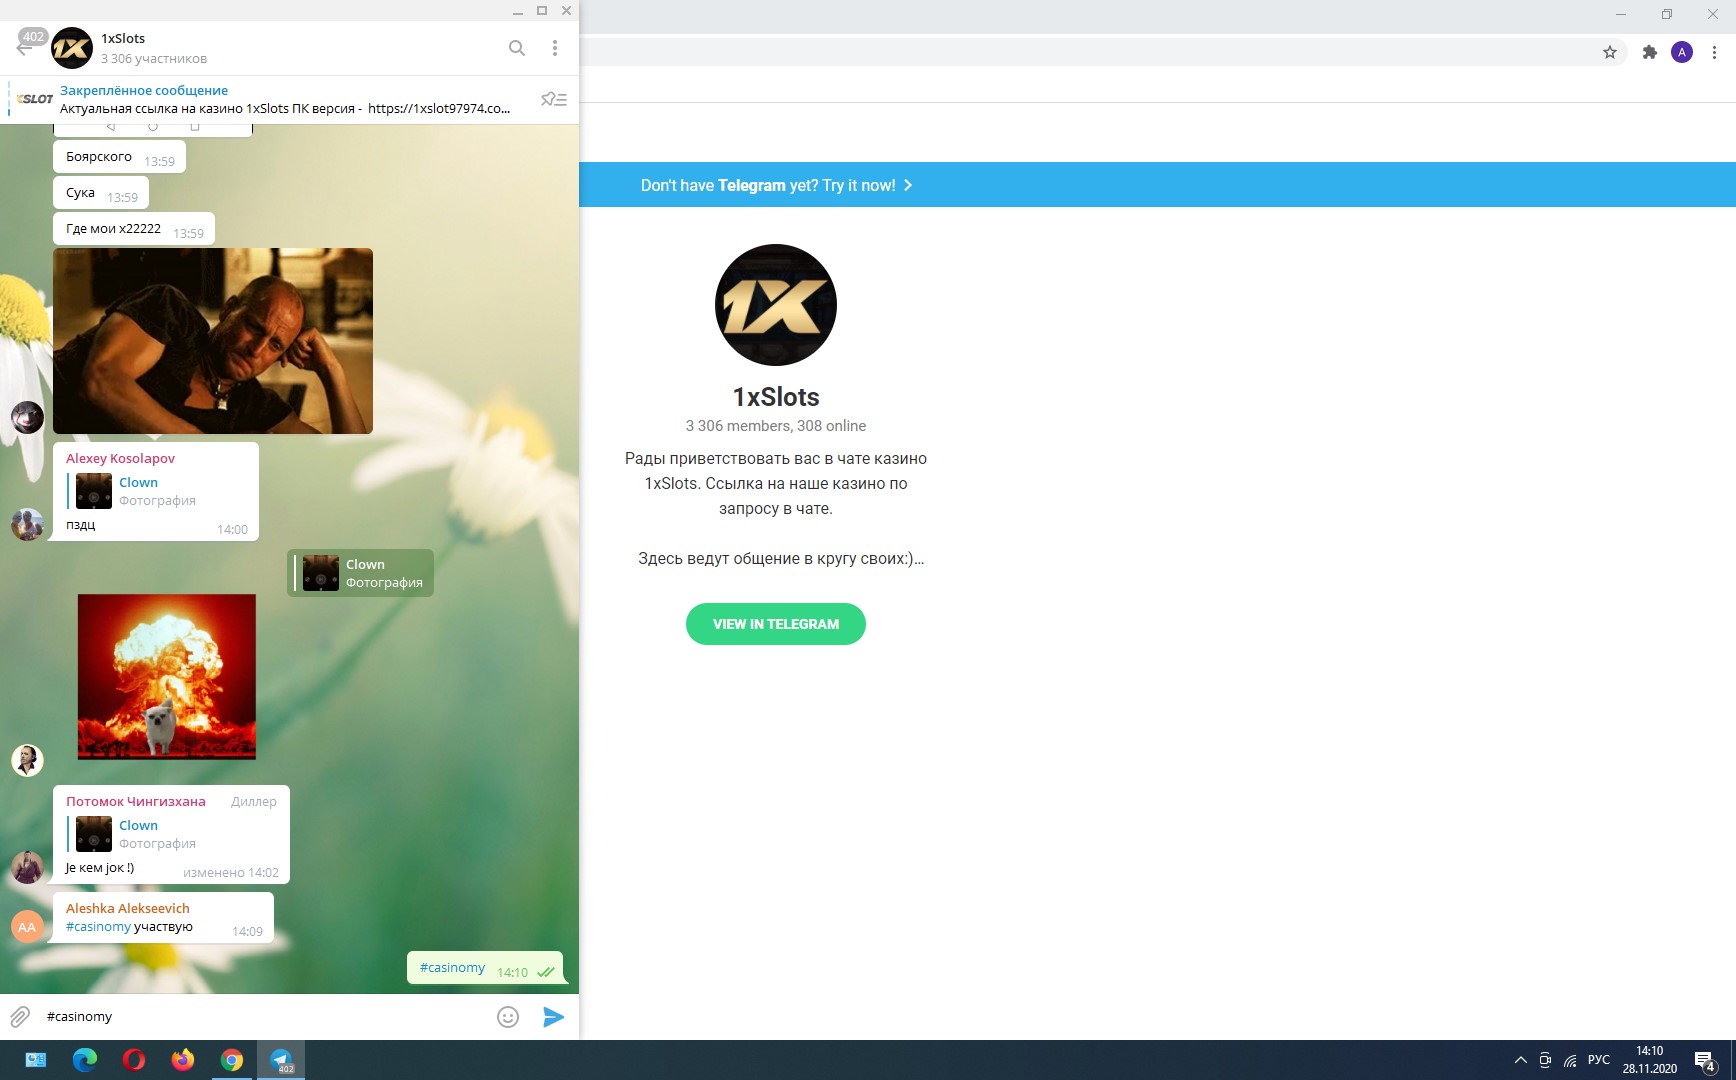
Task: Show hidden system tray icons
Action: [1521, 1060]
